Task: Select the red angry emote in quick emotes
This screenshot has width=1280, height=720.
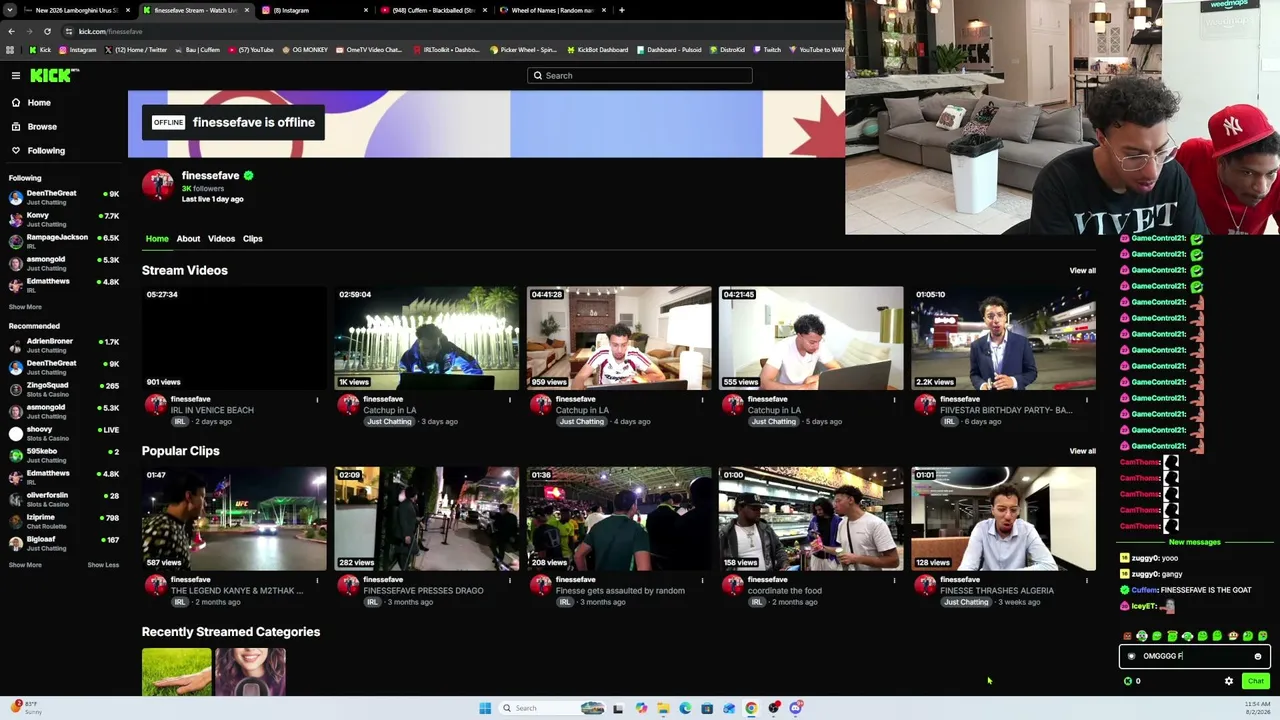Action: click(x=1127, y=636)
